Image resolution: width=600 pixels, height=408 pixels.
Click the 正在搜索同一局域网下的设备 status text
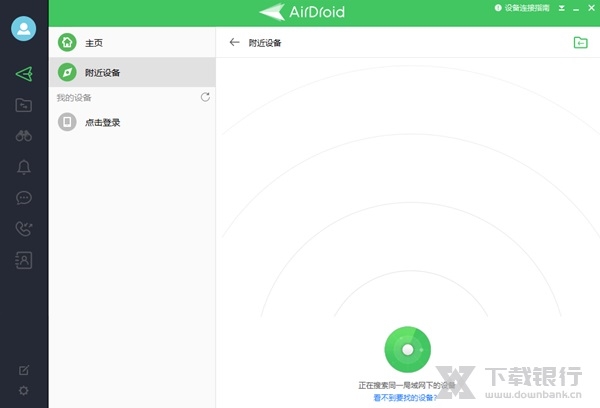(406, 385)
